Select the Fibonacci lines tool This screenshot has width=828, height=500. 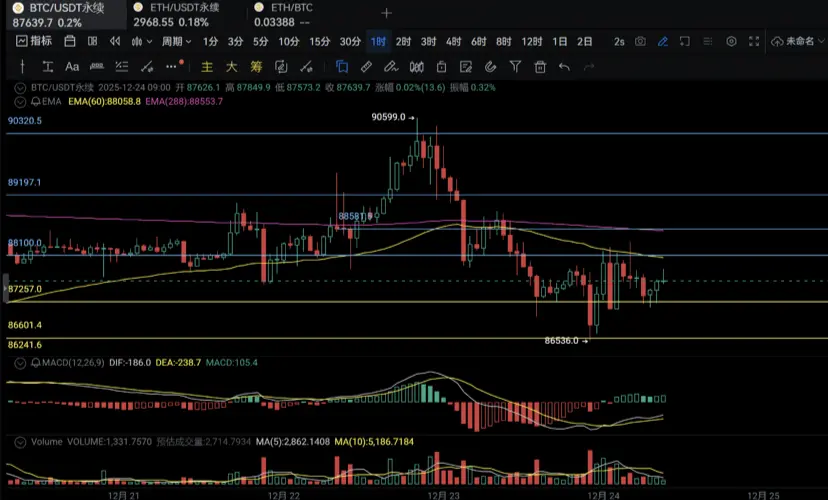coord(121,67)
